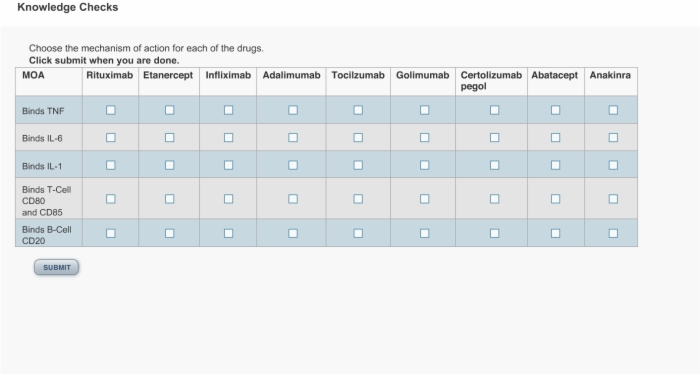Screen dimensions: 700x374
Task: Select Binds T-Cell CD80 for Golimumab
Action: pos(425,199)
